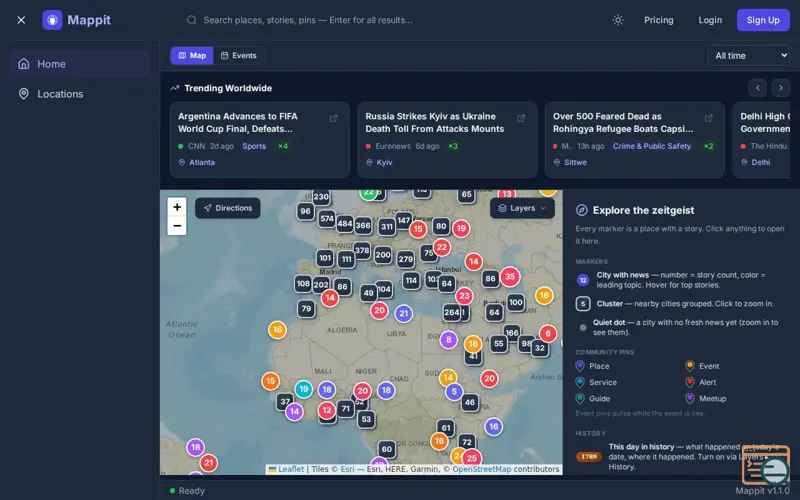Image resolution: width=800 pixels, height=500 pixels.
Task: Click the Mappit v1.1.0 version text
Action: coord(762,491)
